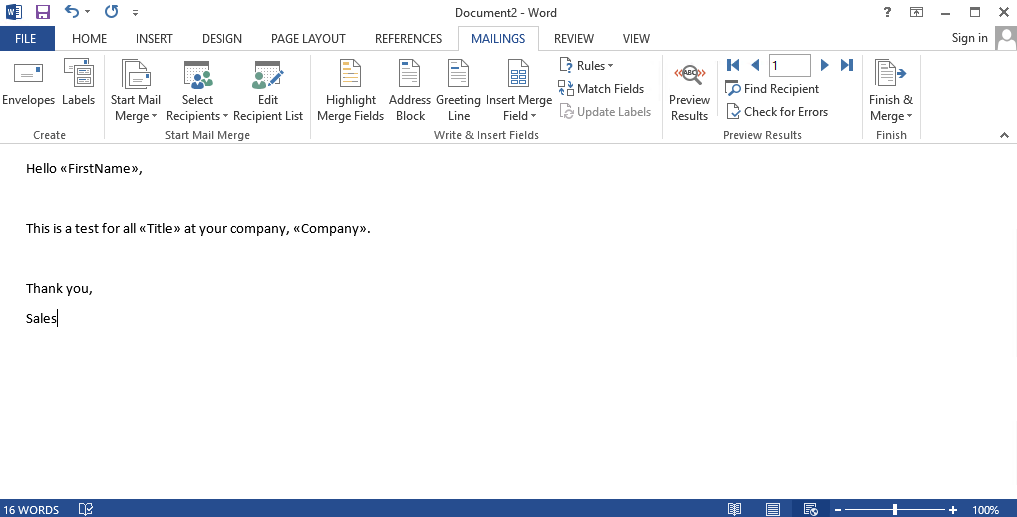Viewport: 1017px width, 517px height.
Task: Click the Insert Merge Field icon
Action: [x=518, y=73]
